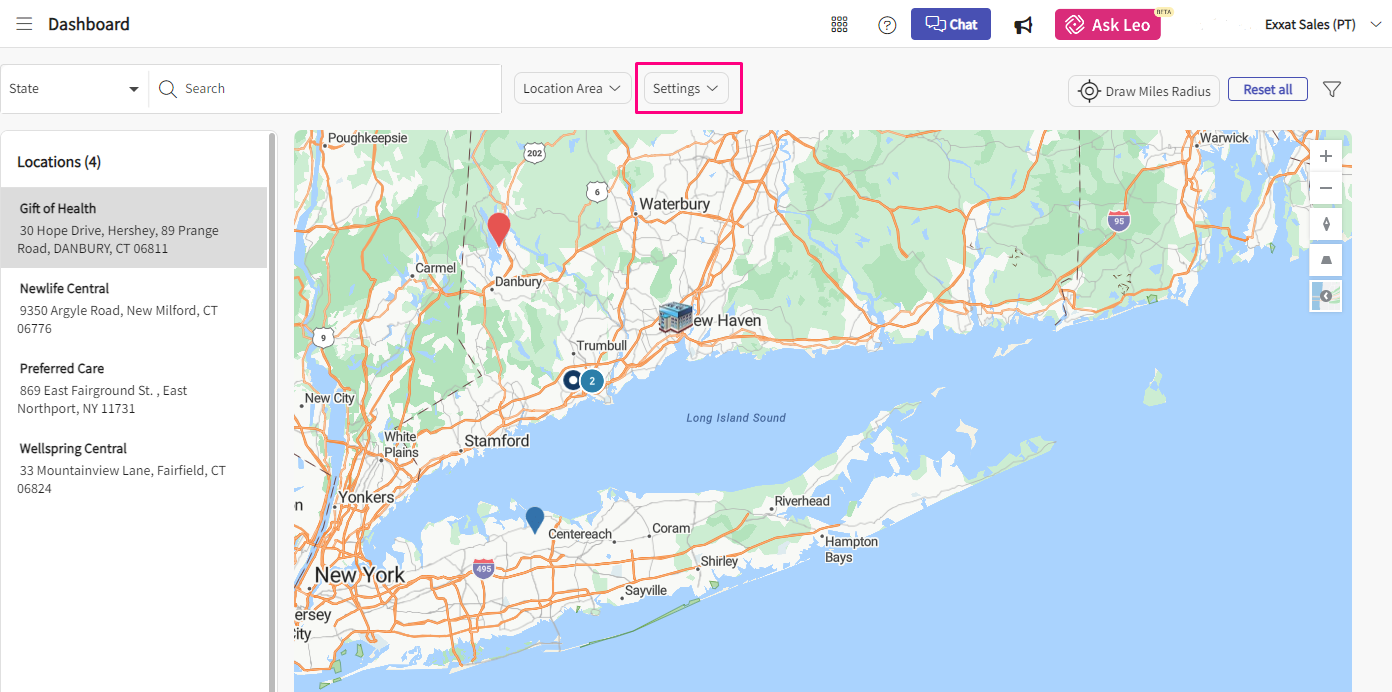Open the hamburger navigation menu
1392x692 pixels.
coord(24,24)
